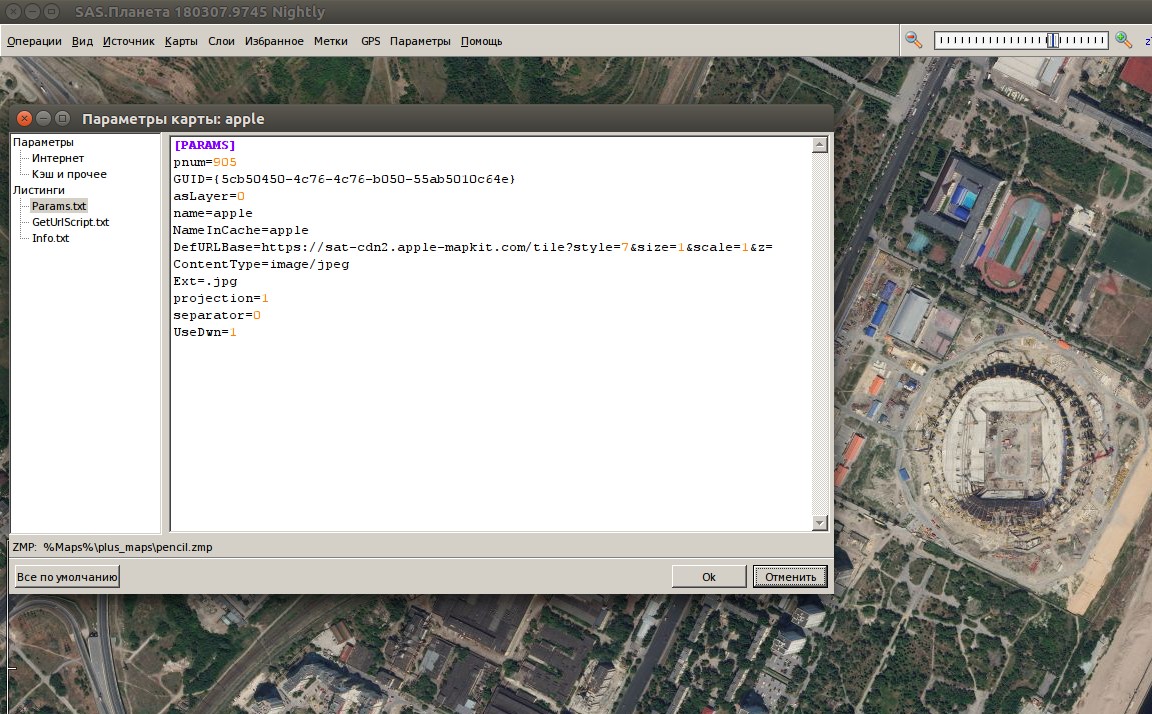Open the Карты menu

click(x=181, y=41)
